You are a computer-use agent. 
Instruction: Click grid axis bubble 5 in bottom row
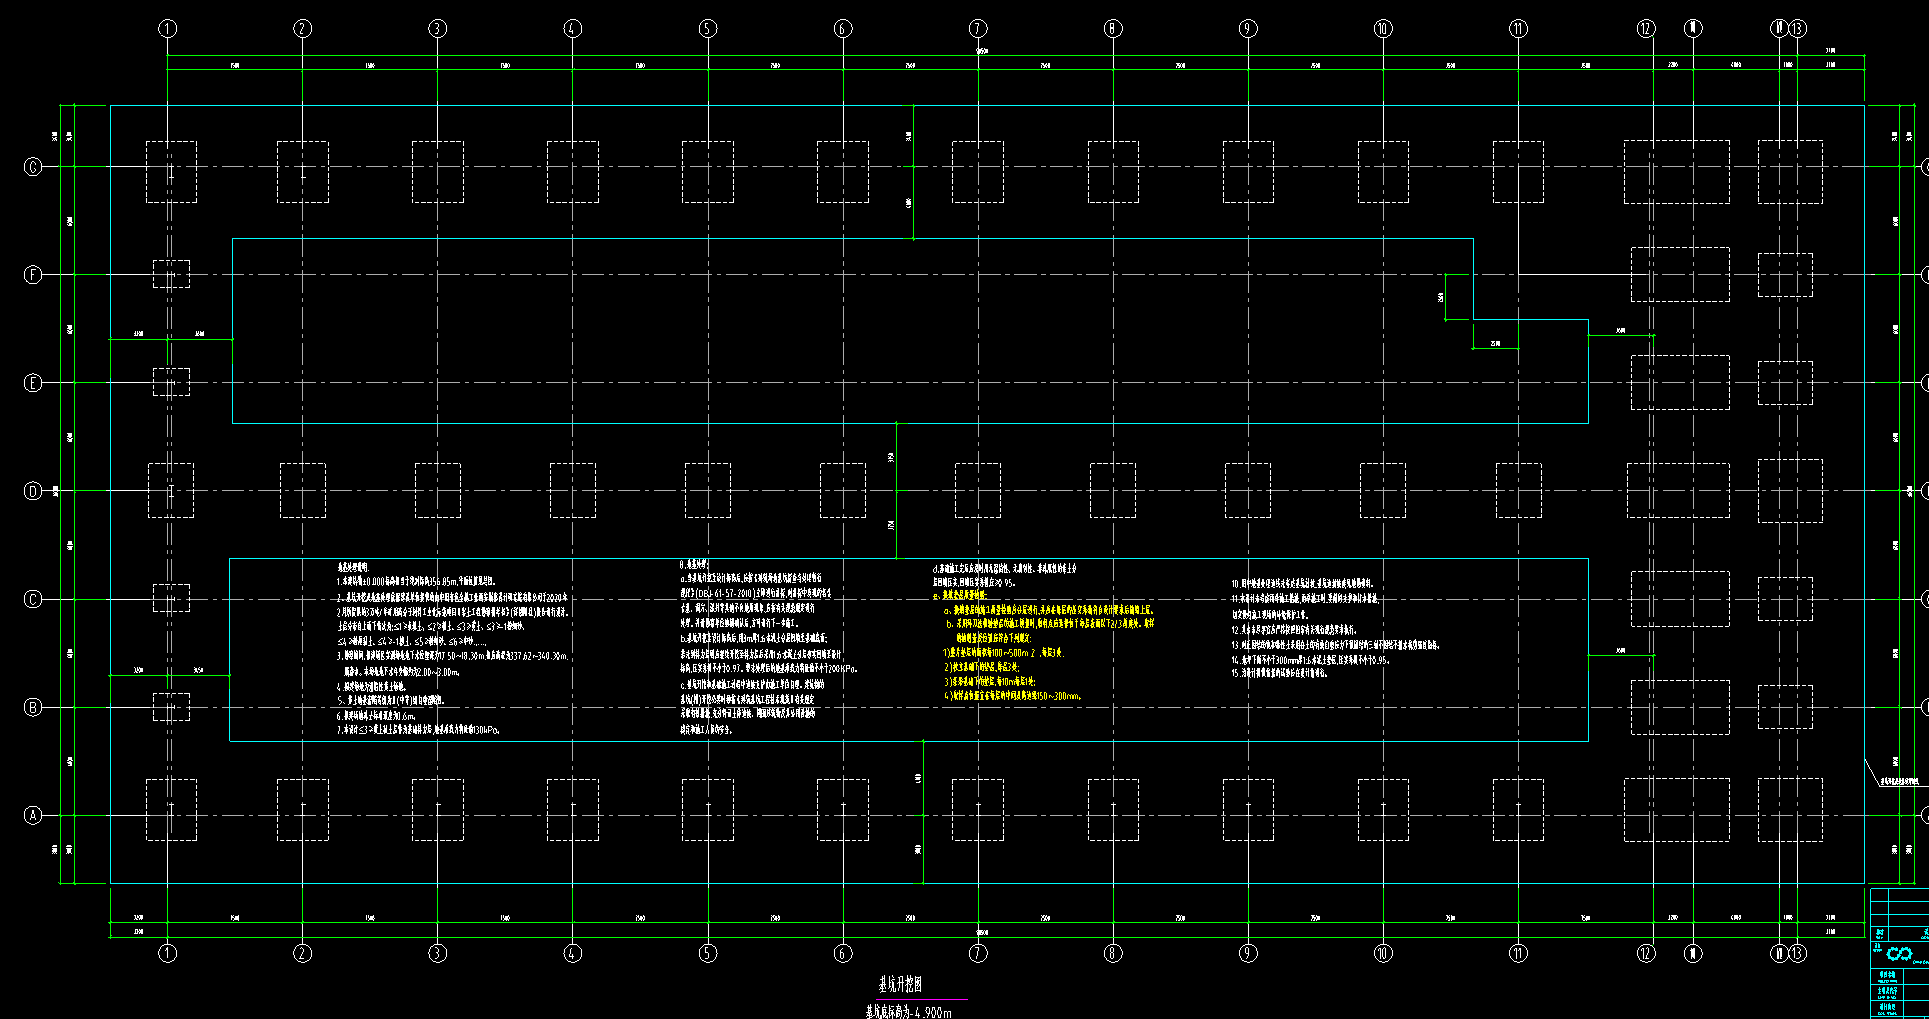coord(708,953)
